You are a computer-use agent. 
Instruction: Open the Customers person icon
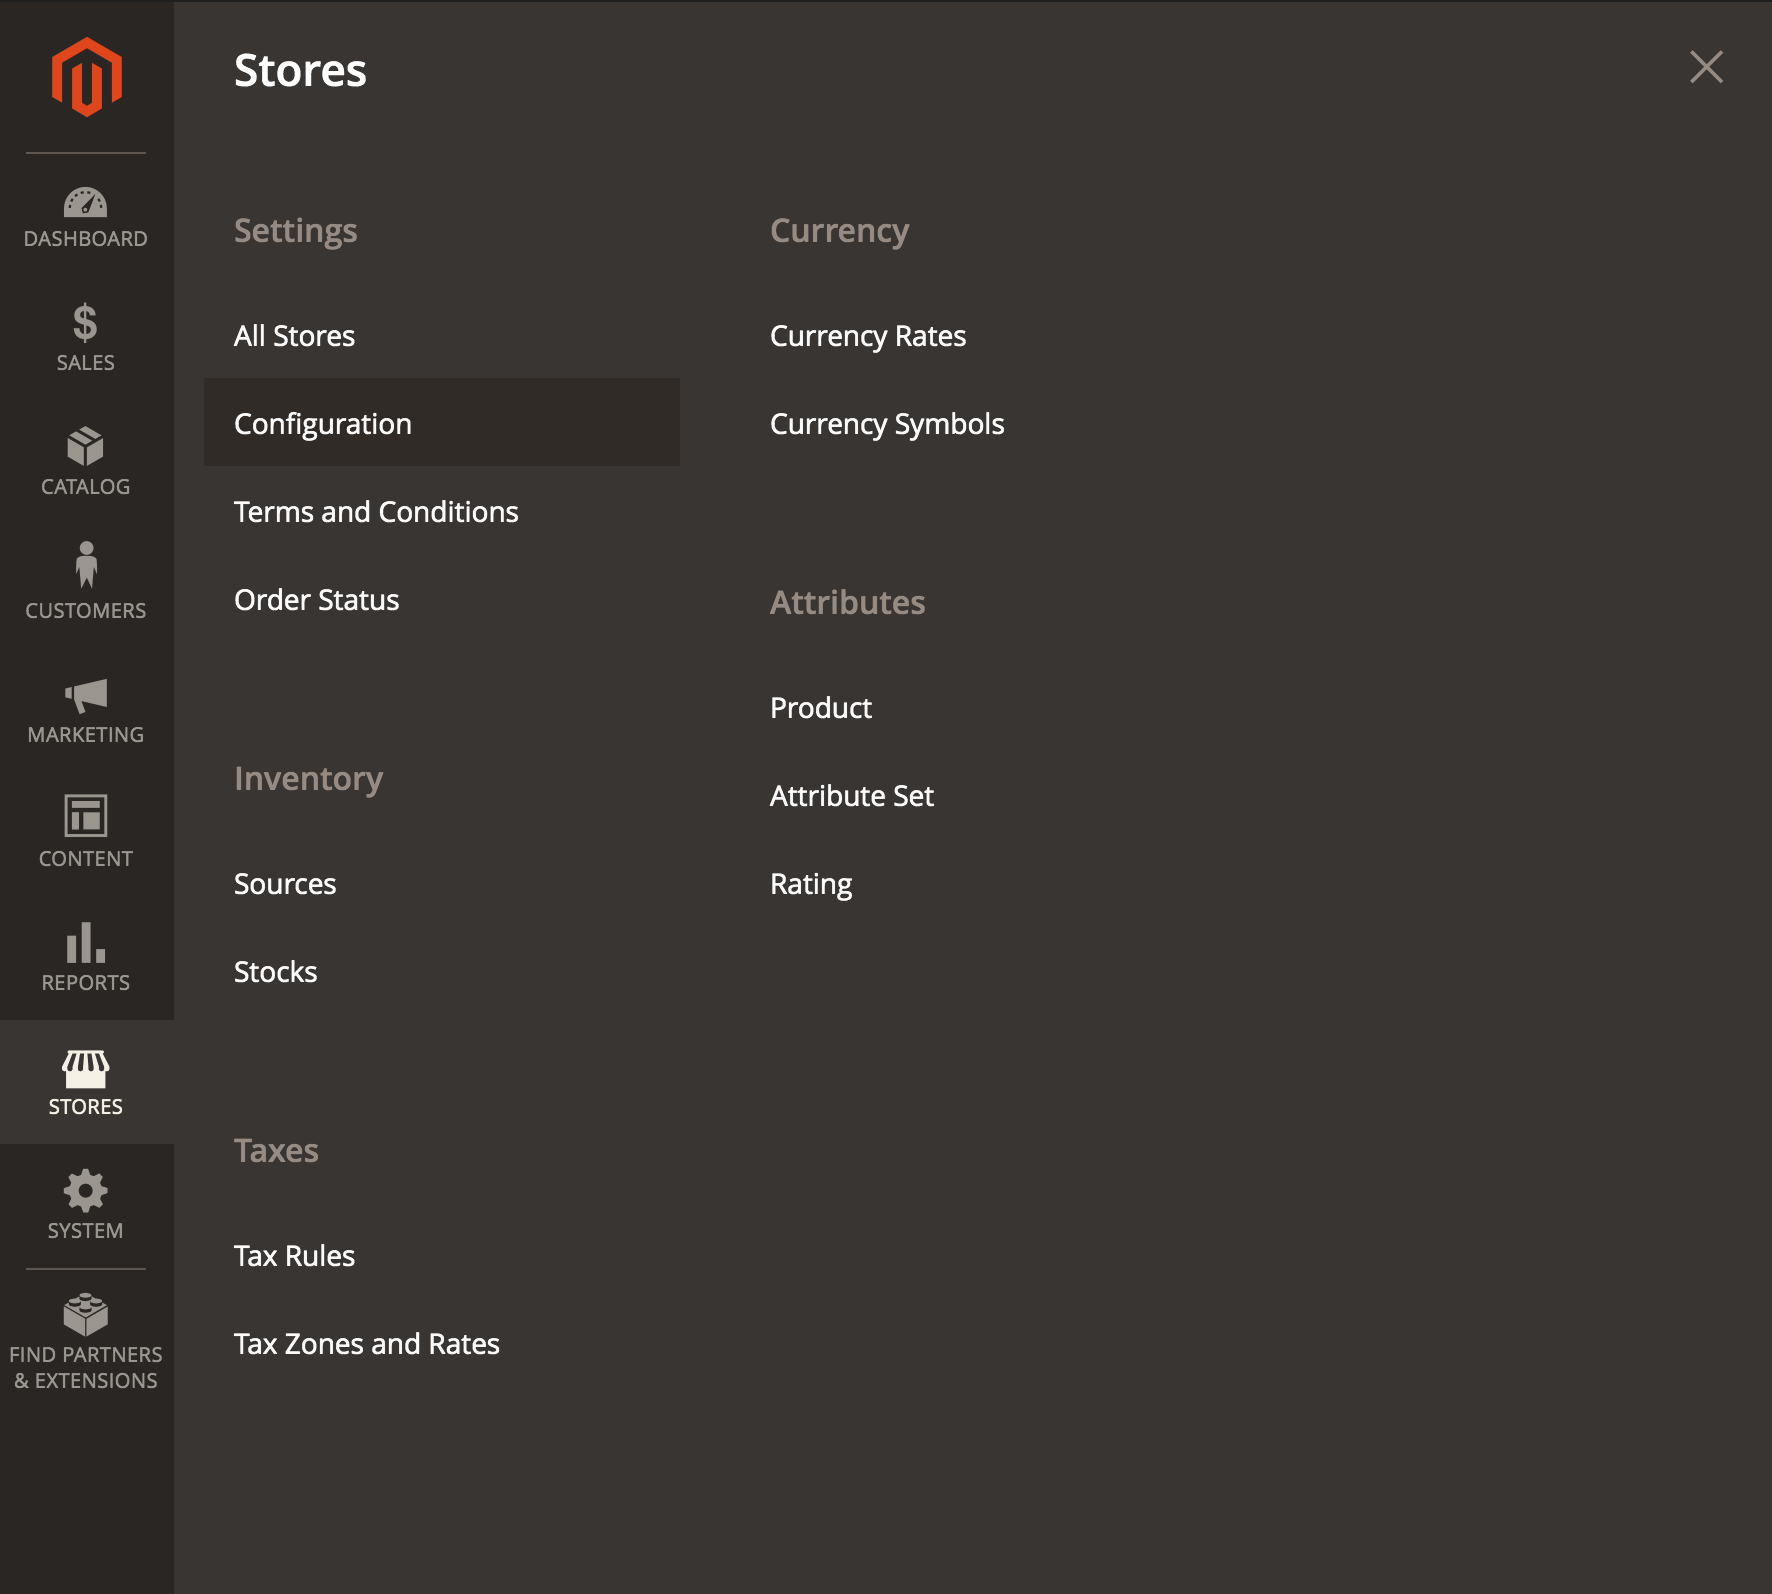[x=86, y=565]
